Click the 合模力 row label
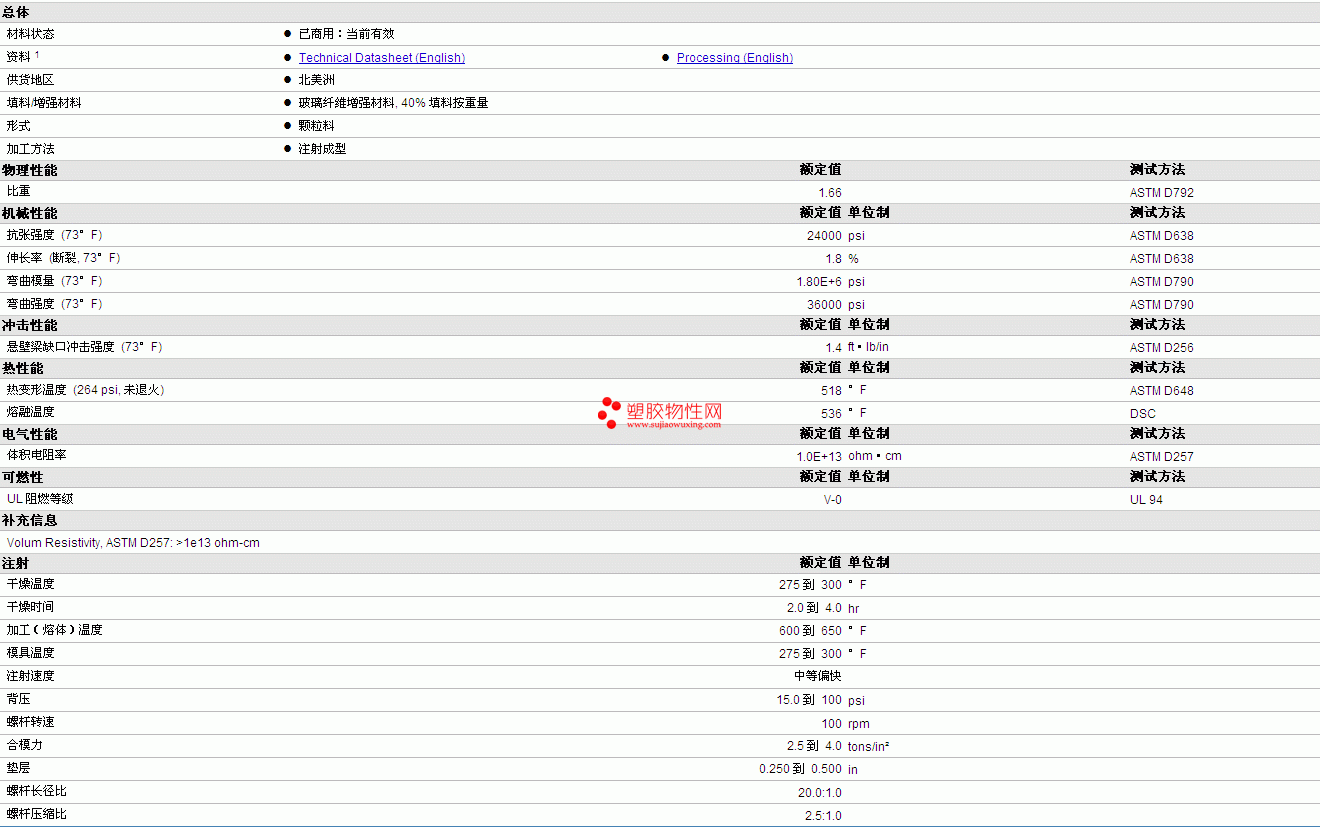 point(24,745)
